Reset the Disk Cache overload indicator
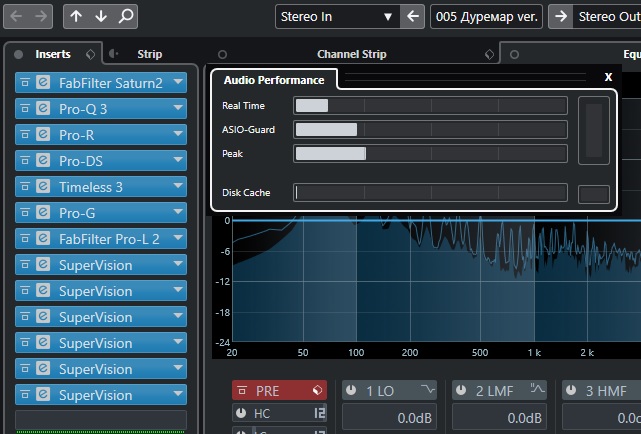This screenshot has width=641, height=434. tap(594, 194)
